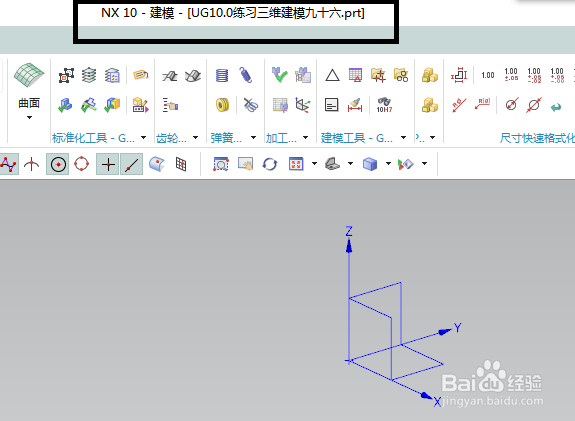Click the zoom area magnifier icon
Viewport: 575px width, 421px height.
coord(221,164)
